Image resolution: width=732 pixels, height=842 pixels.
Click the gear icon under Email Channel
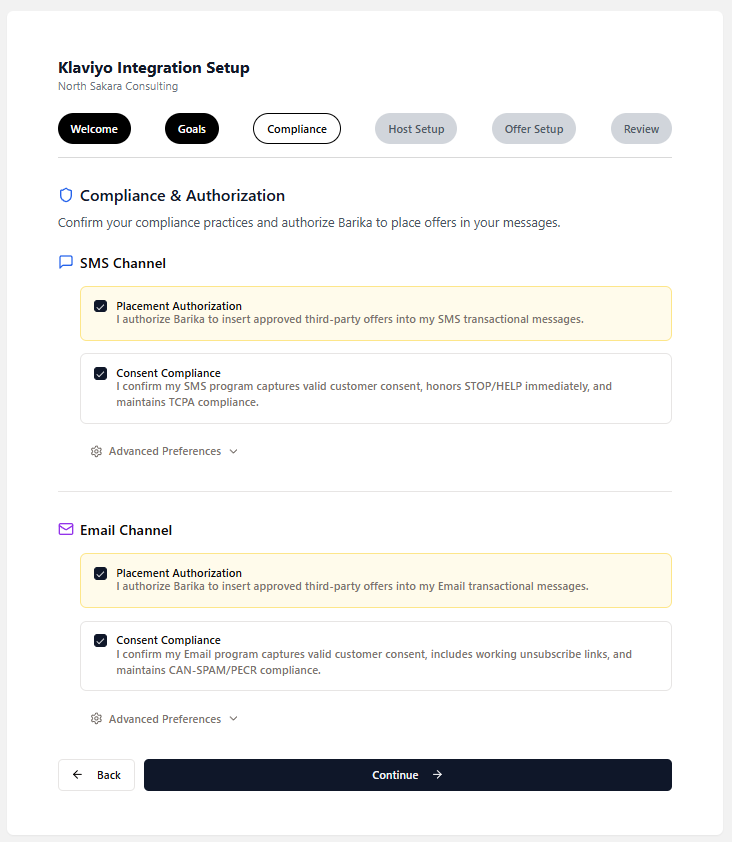pos(96,719)
